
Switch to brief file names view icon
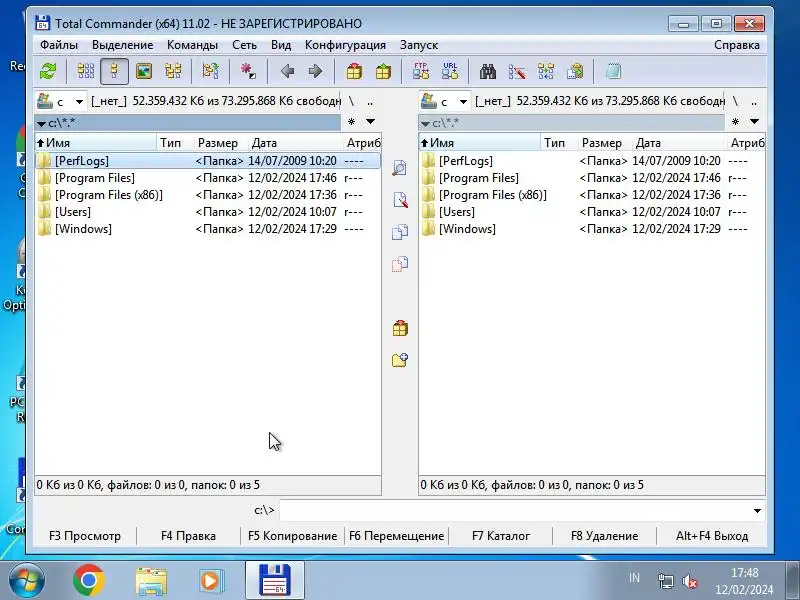click(x=86, y=71)
